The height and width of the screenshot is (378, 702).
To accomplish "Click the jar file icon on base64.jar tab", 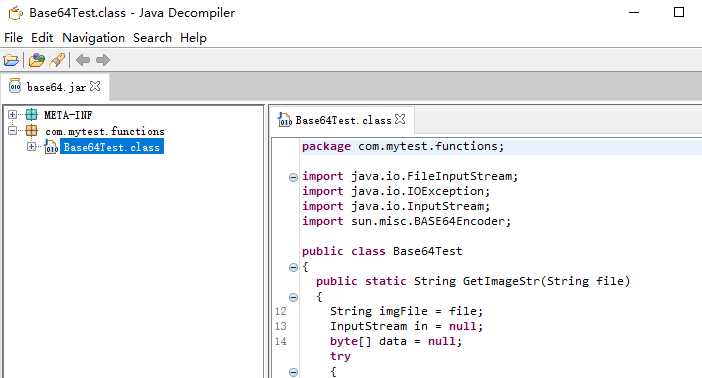I will [15, 86].
